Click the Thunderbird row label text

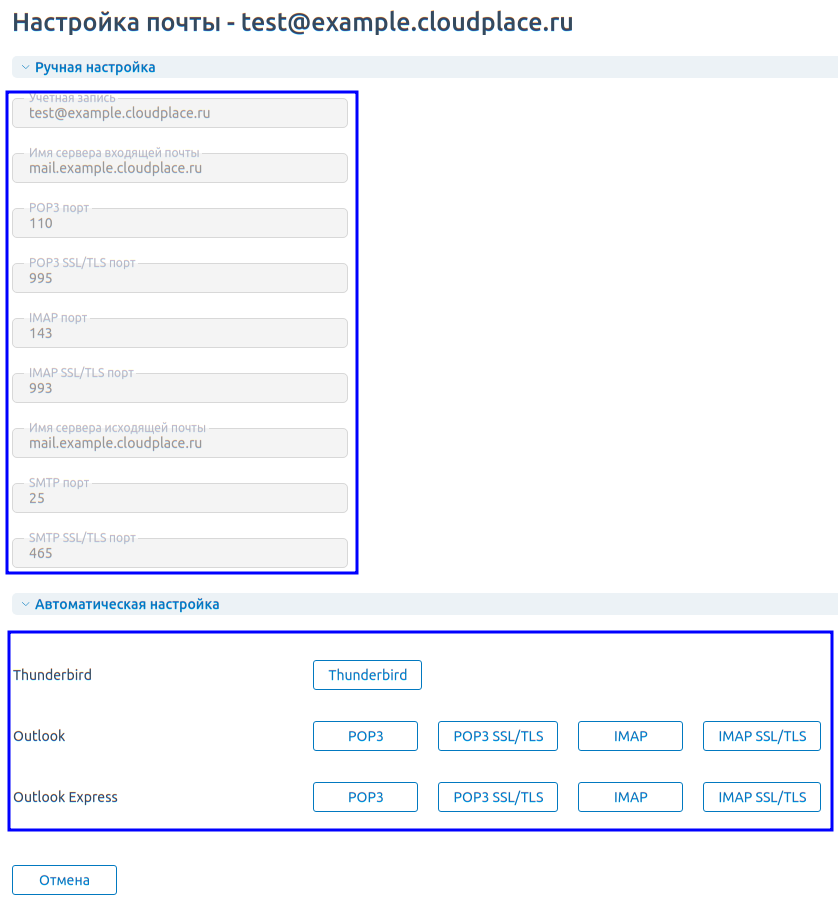[x=52, y=675]
